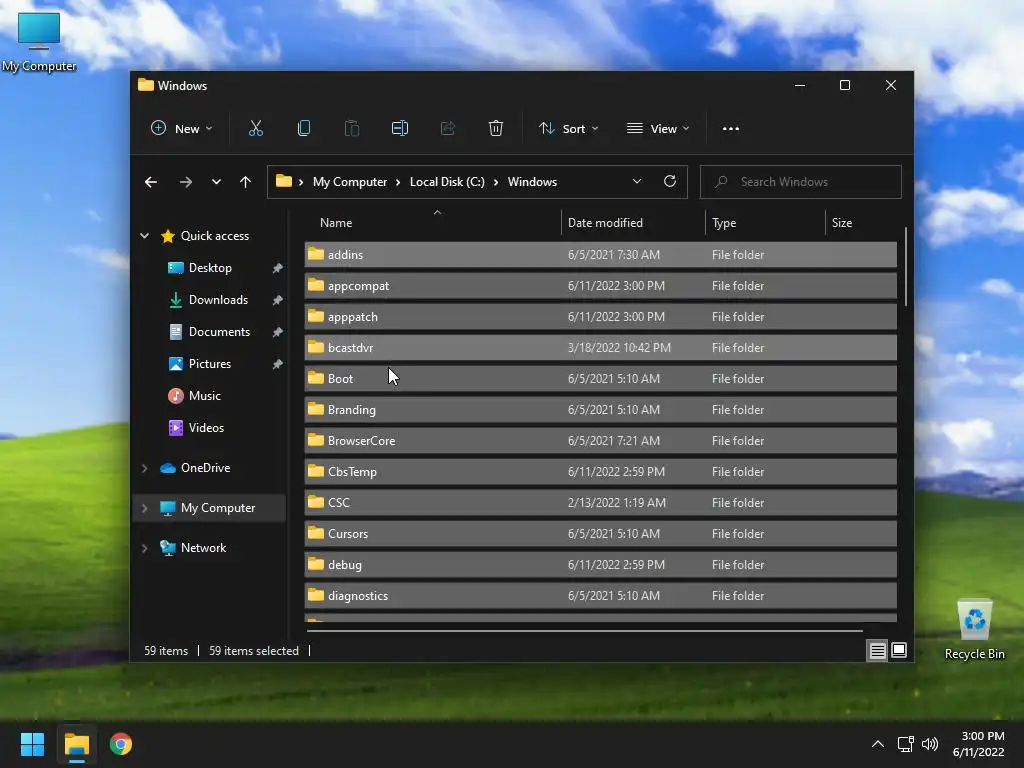Select the BrowserCore folder row
This screenshot has width=1024, height=768.
[600, 441]
